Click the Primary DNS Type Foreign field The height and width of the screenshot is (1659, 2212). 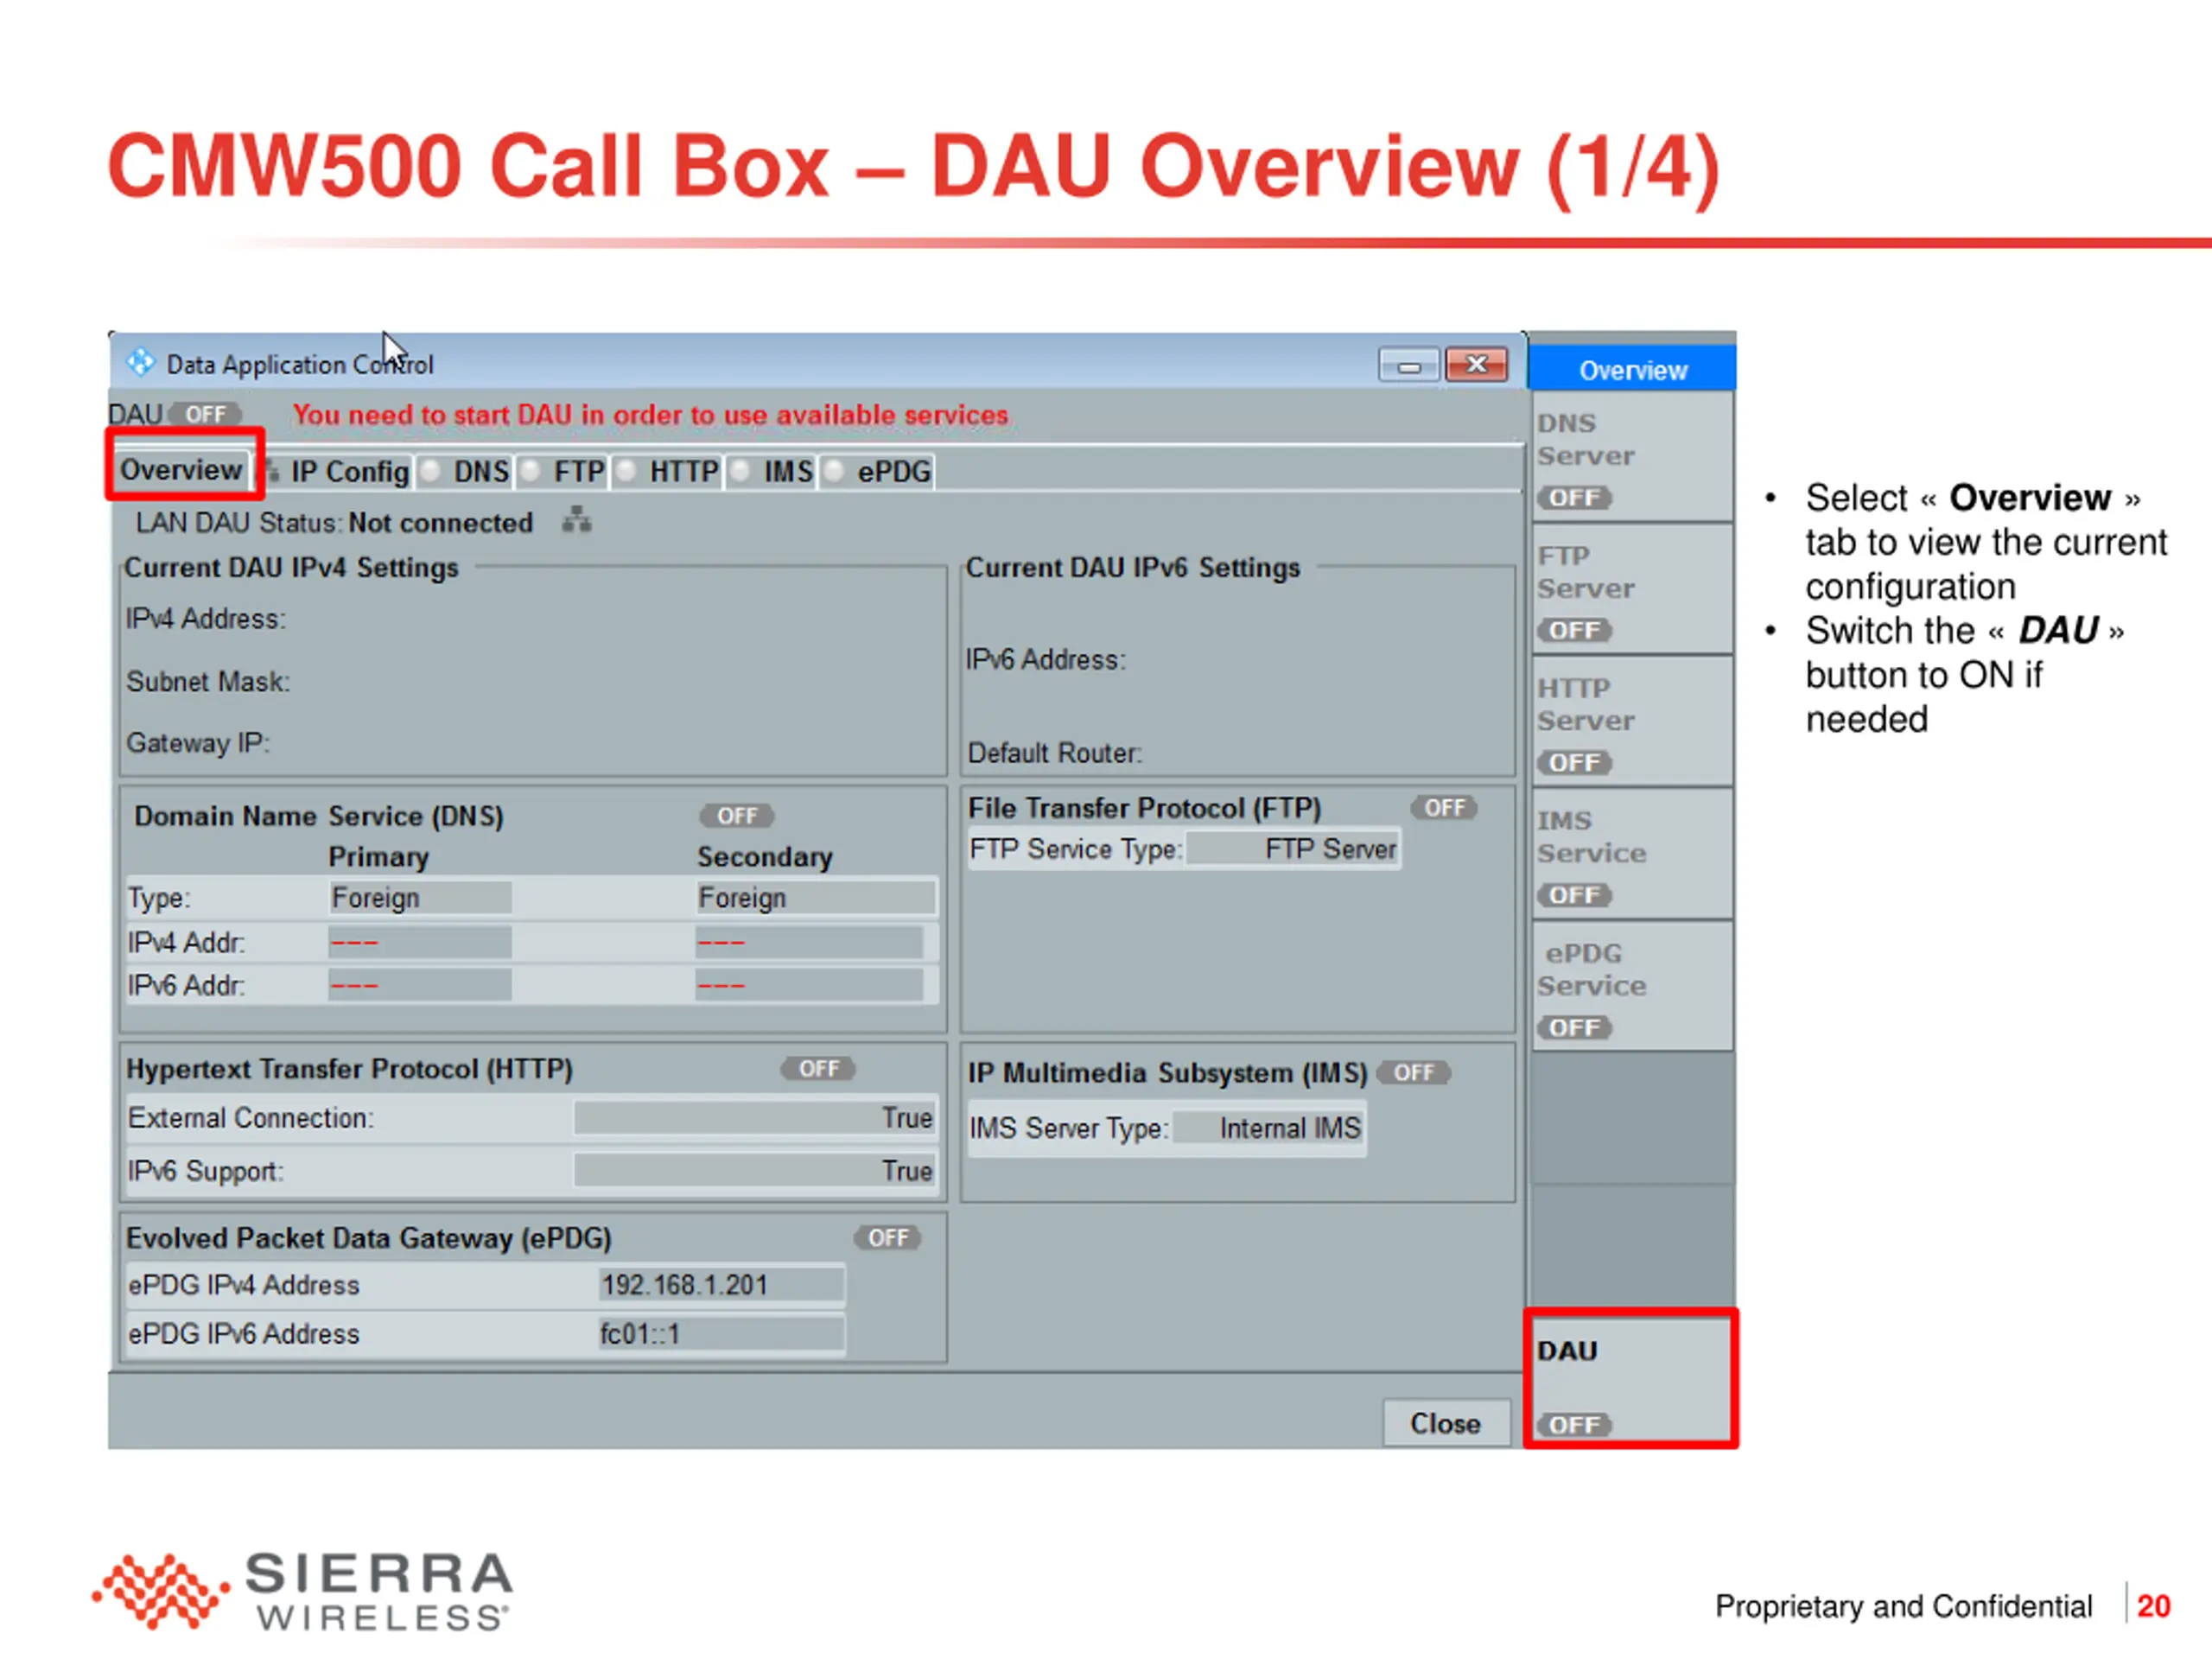pyautogui.click(x=420, y=898)
